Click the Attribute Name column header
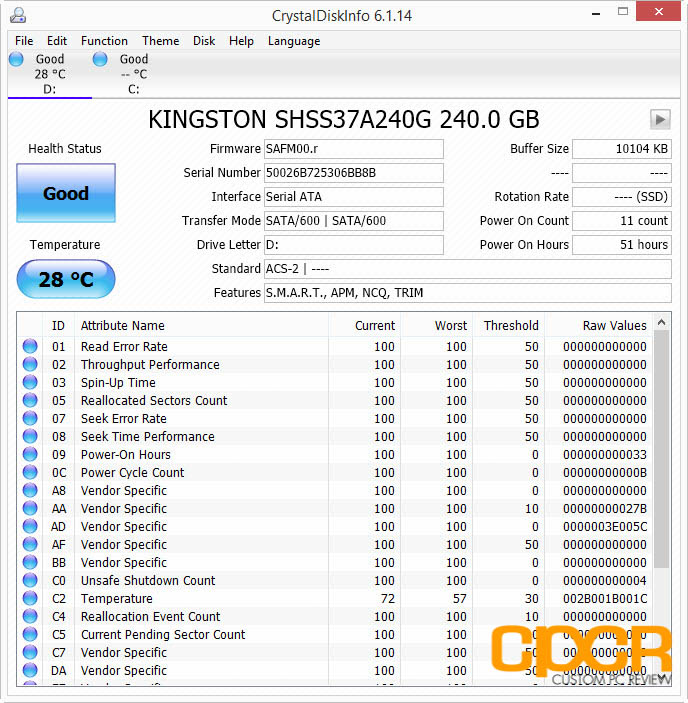Viewport: 688px width, 703px height. click(201, 325)
